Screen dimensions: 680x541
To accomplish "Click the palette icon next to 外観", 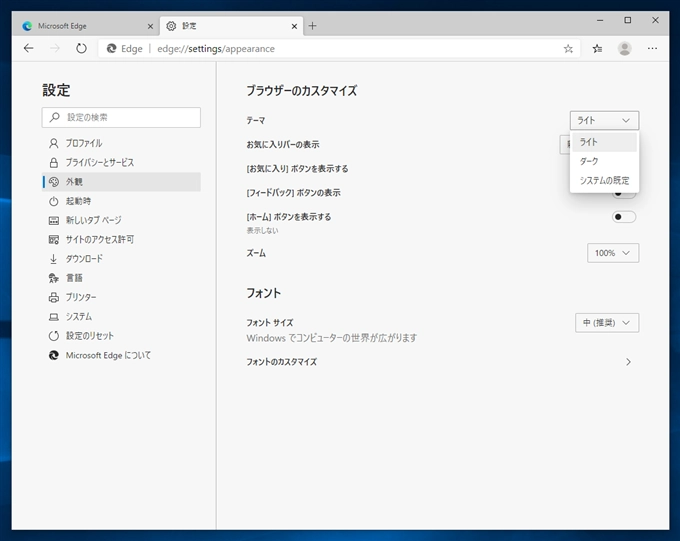I will click(x=54, y=182).
